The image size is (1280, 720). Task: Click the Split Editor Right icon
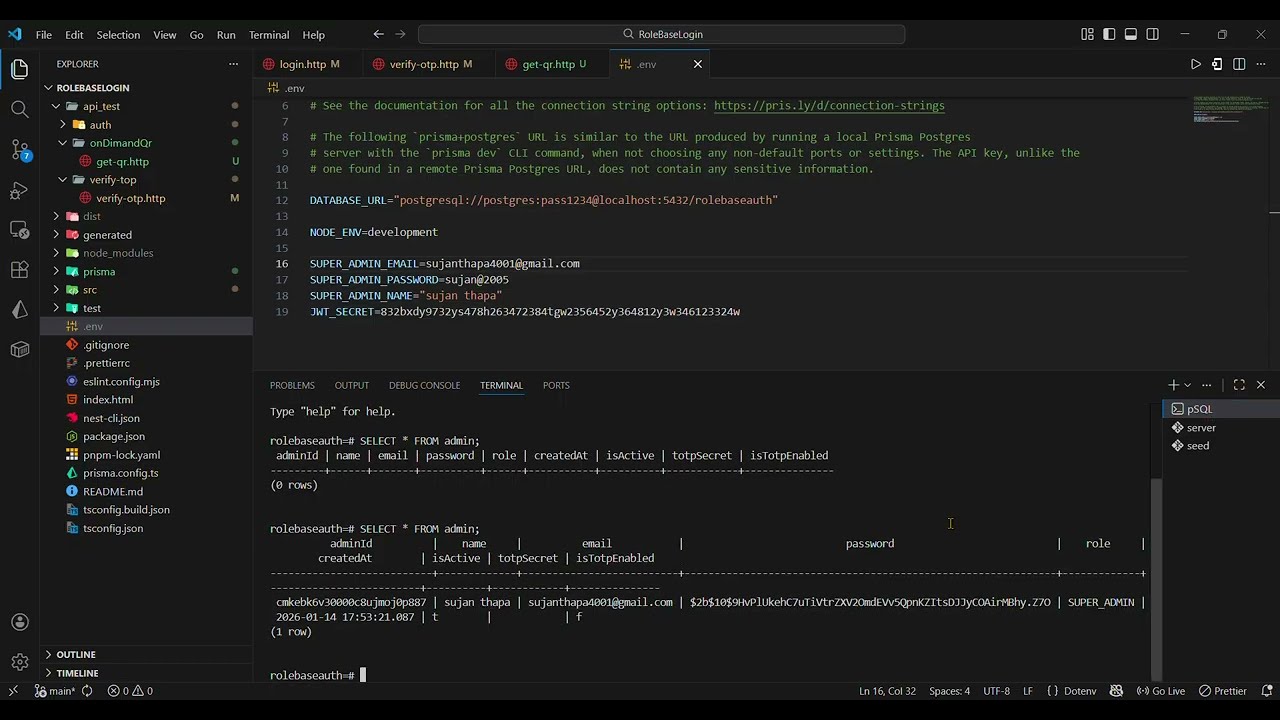click(x=1239, y=64)
